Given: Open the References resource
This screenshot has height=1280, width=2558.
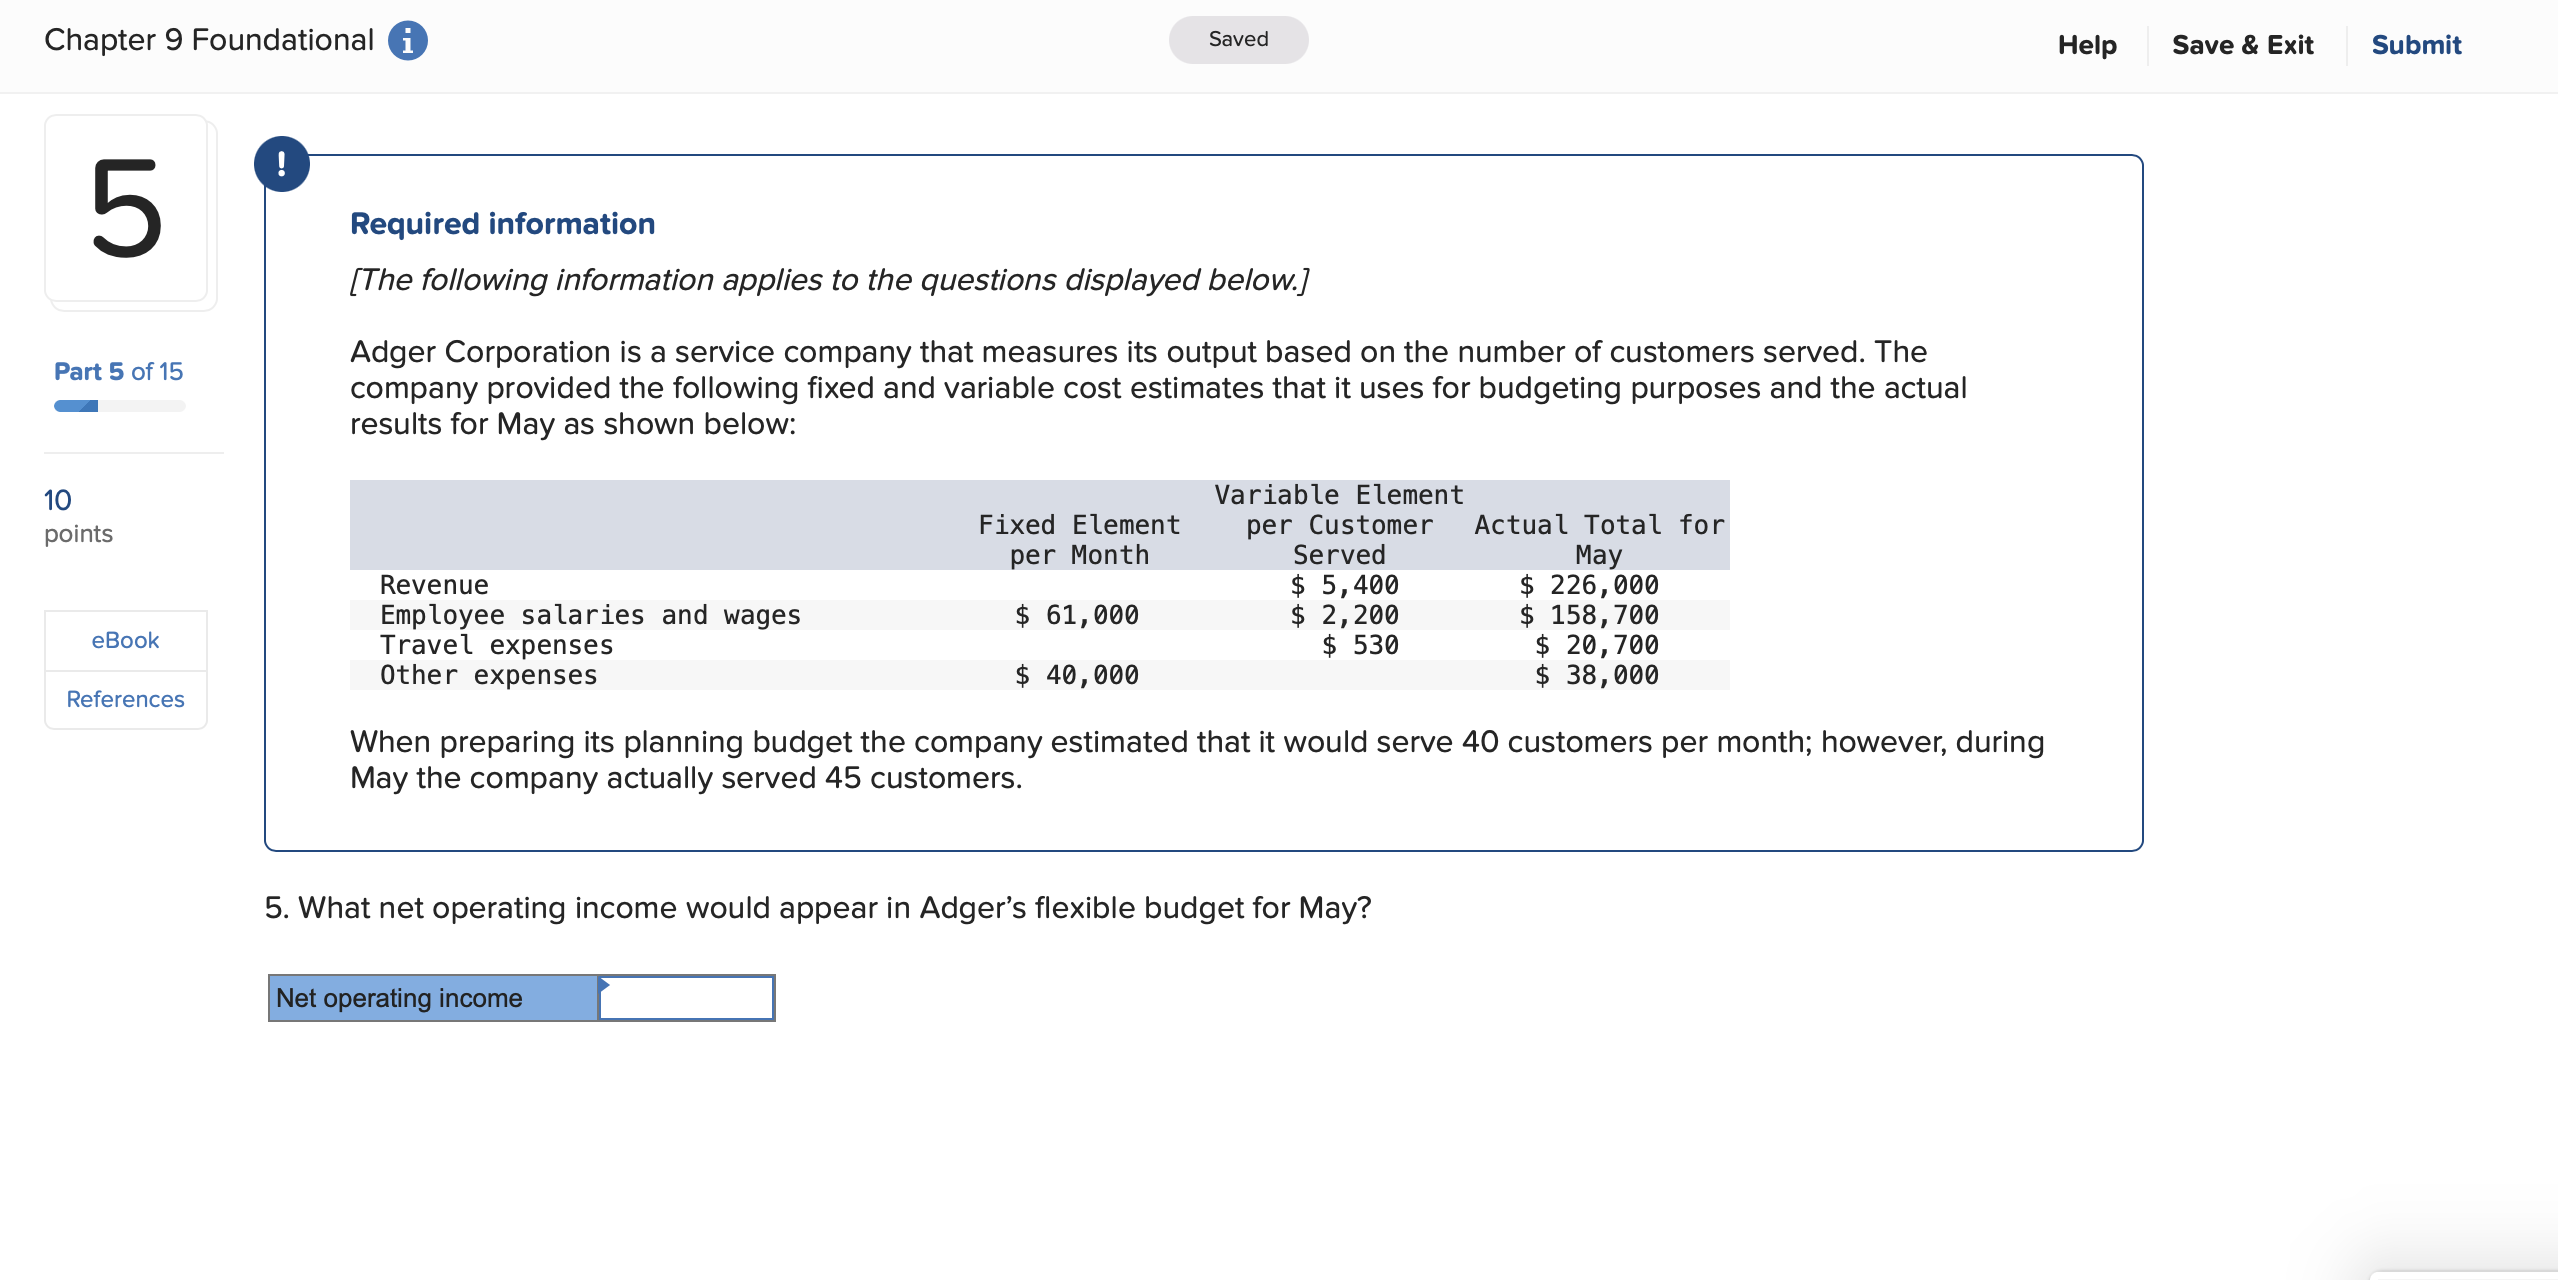Looking at the screenshot, I should pyautogui.click(x=124, y=699).
